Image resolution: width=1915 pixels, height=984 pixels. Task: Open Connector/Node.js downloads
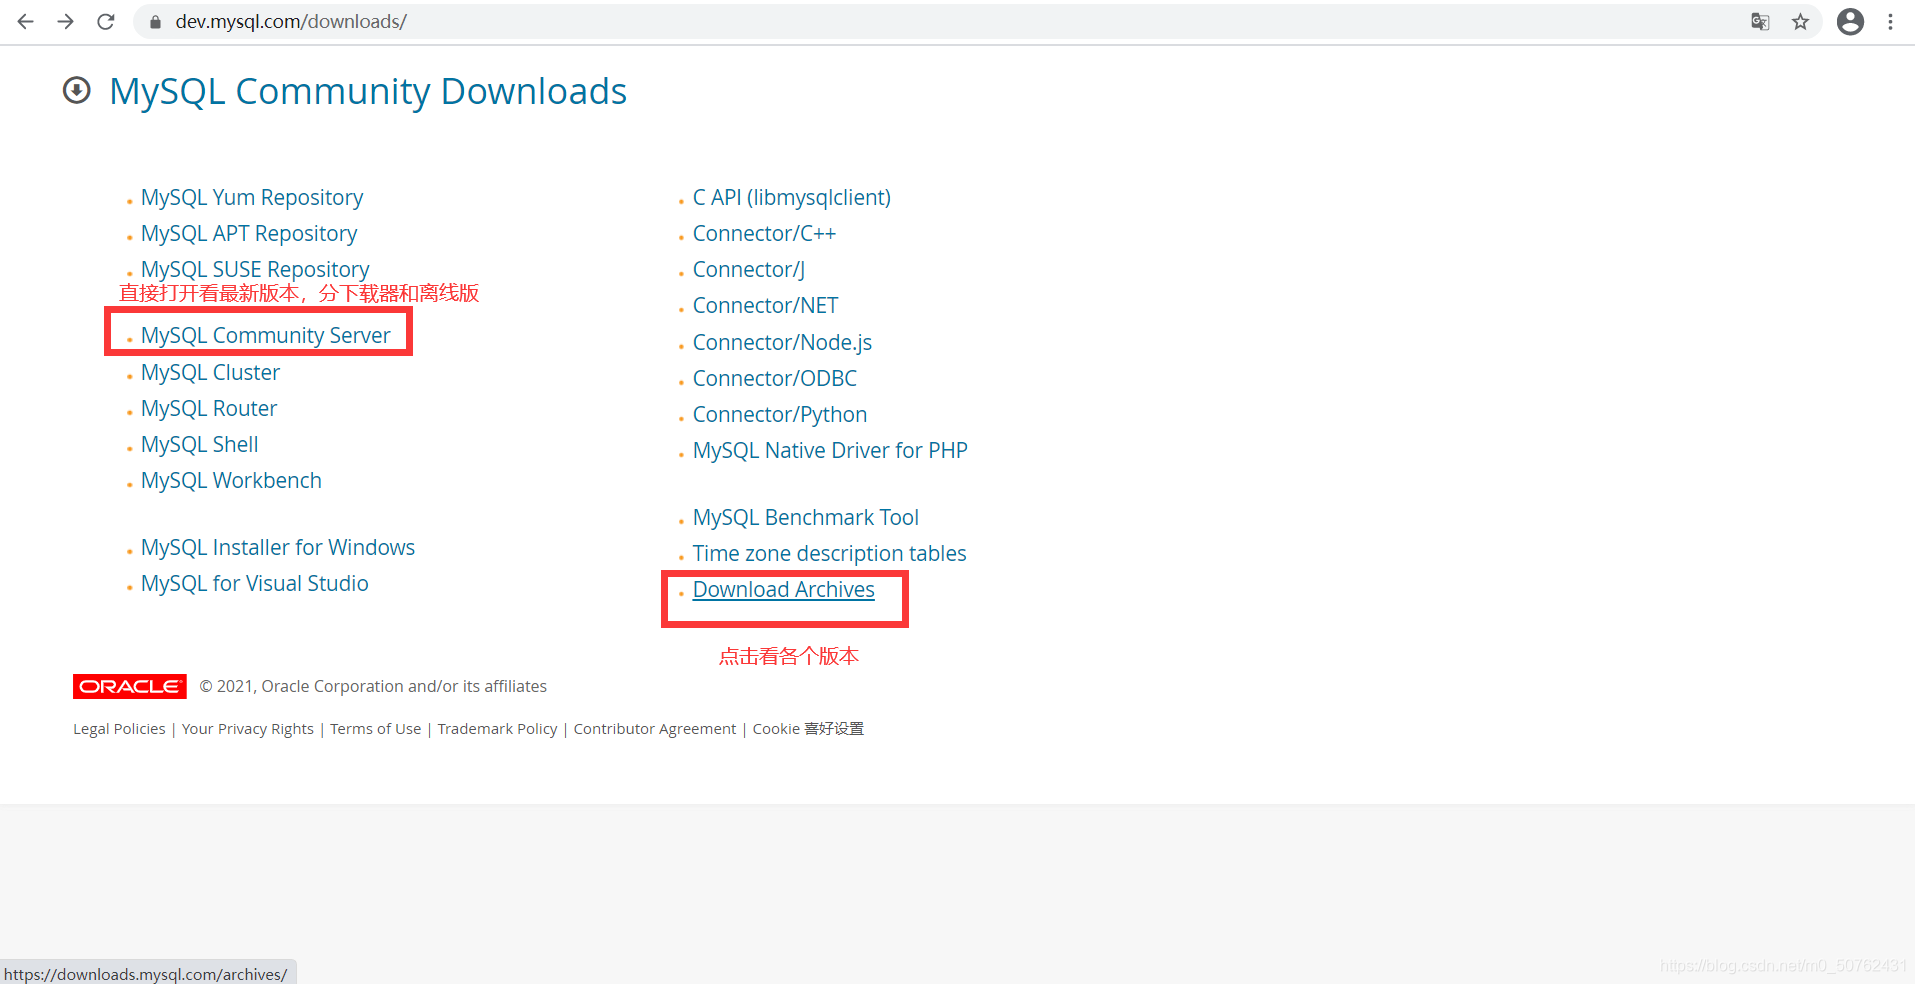[x=782, y=343]
